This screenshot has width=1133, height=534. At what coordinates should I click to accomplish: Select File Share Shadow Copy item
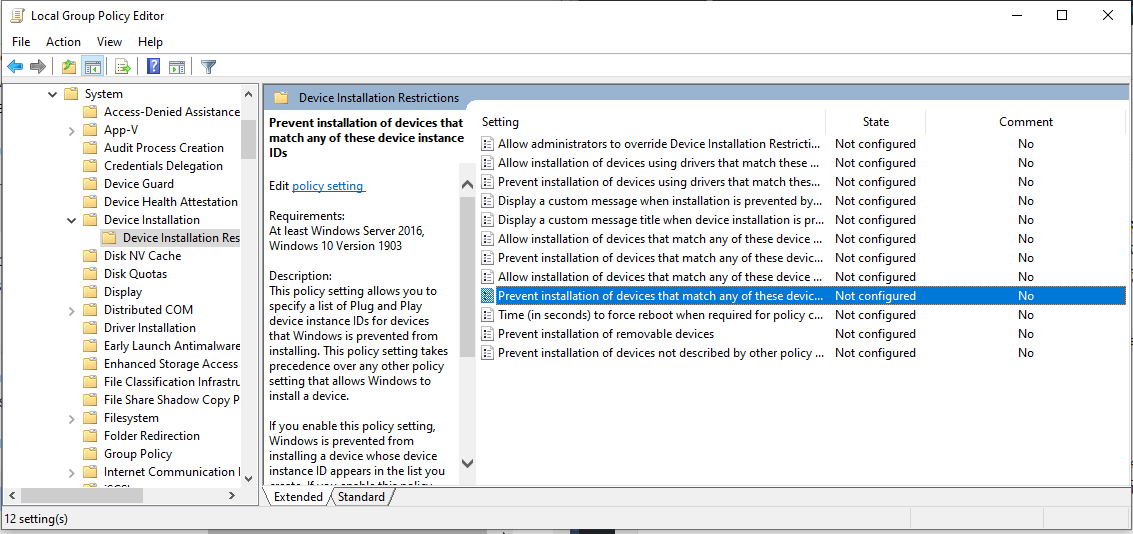pyautogui.click(x=171, y=400)
